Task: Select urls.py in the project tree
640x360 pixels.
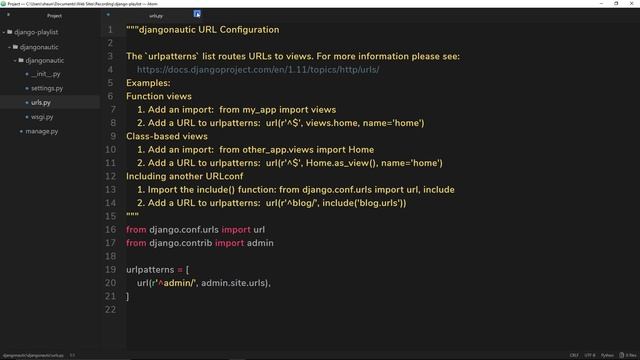Action: (41, 102)
